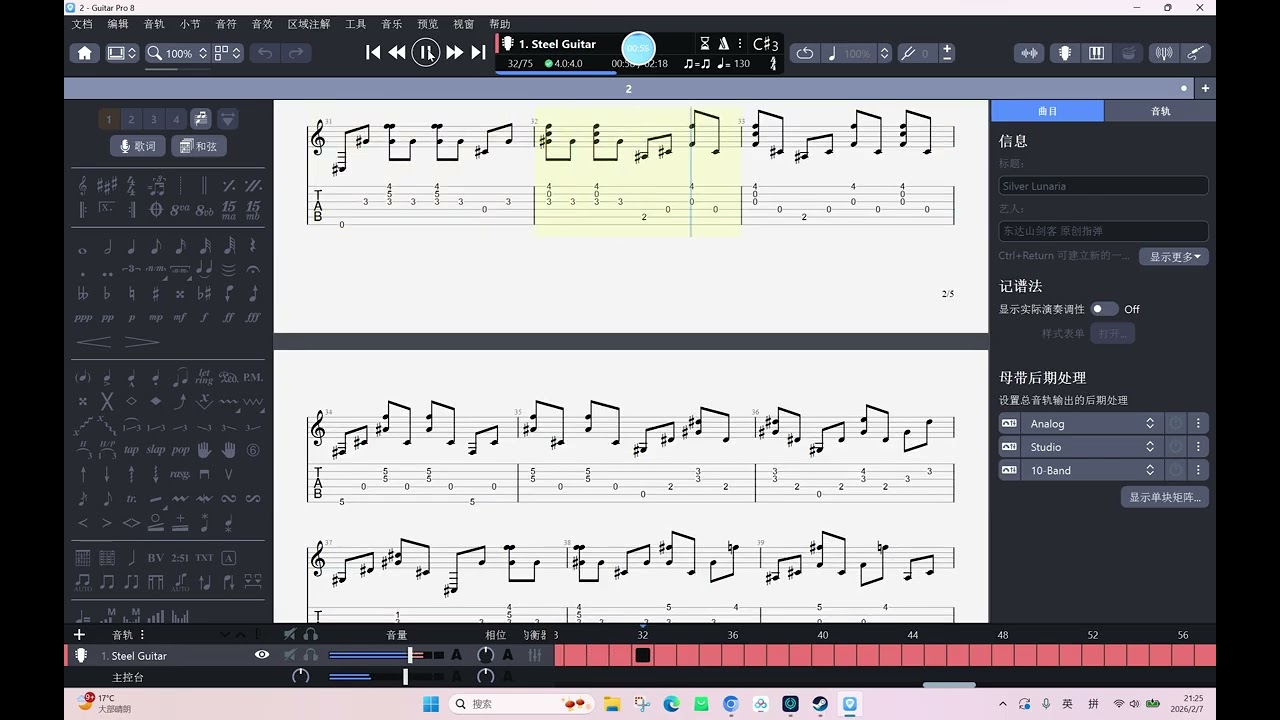Viewport: 1280px width, 720px height.
Task: Apply the palm mute P.M. effect
Action: pos(253,377)
